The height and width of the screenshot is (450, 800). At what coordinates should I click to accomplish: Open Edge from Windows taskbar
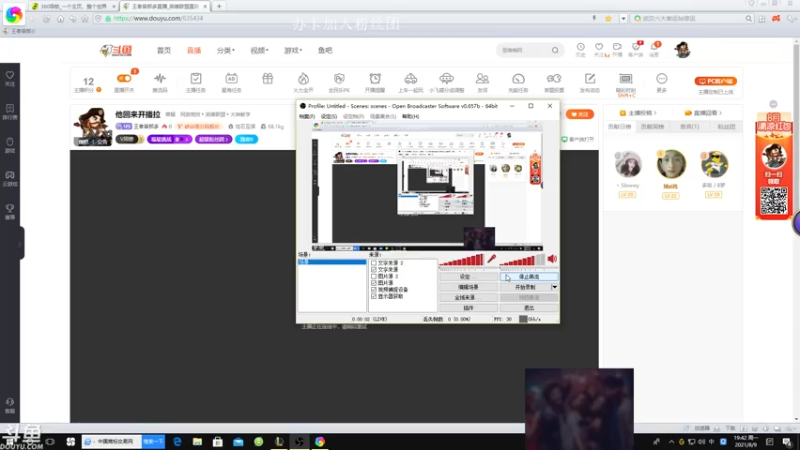[x=177, y=441]
